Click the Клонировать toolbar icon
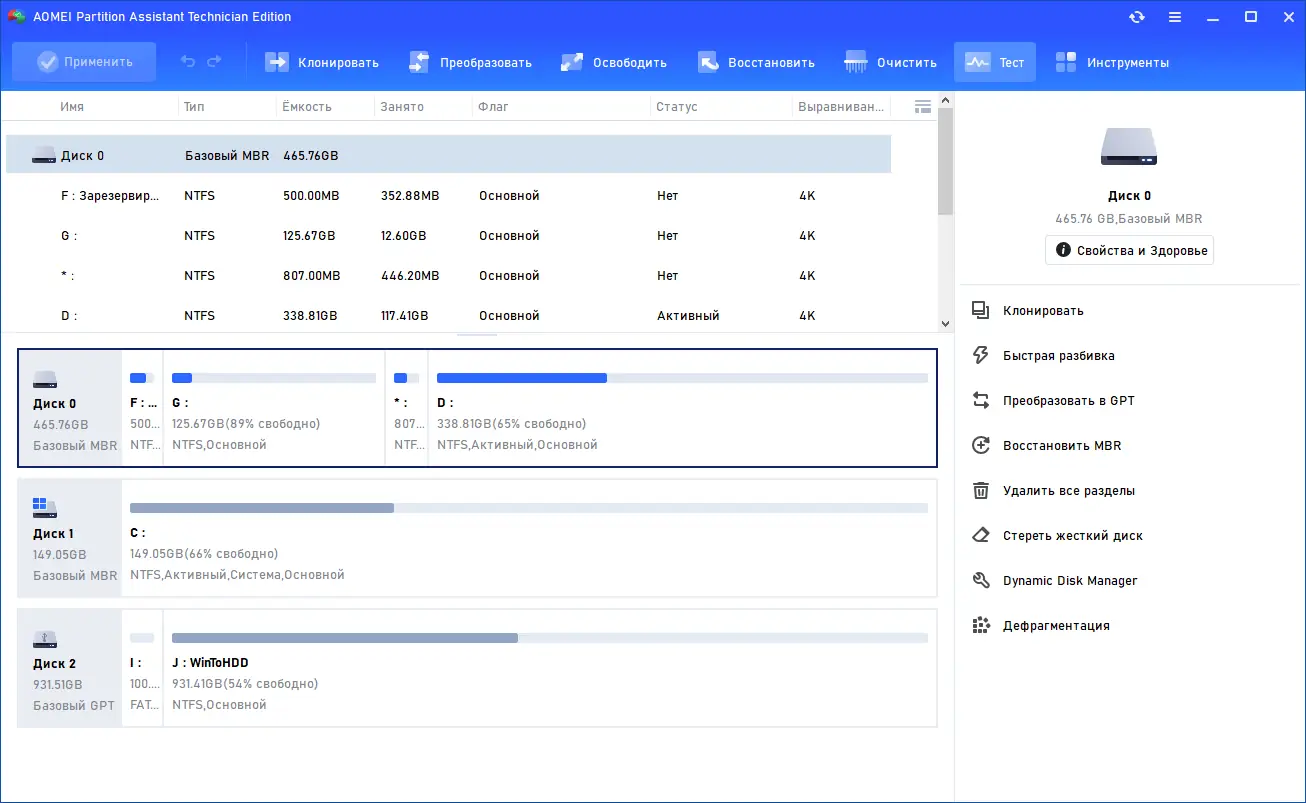 point(276,62)
